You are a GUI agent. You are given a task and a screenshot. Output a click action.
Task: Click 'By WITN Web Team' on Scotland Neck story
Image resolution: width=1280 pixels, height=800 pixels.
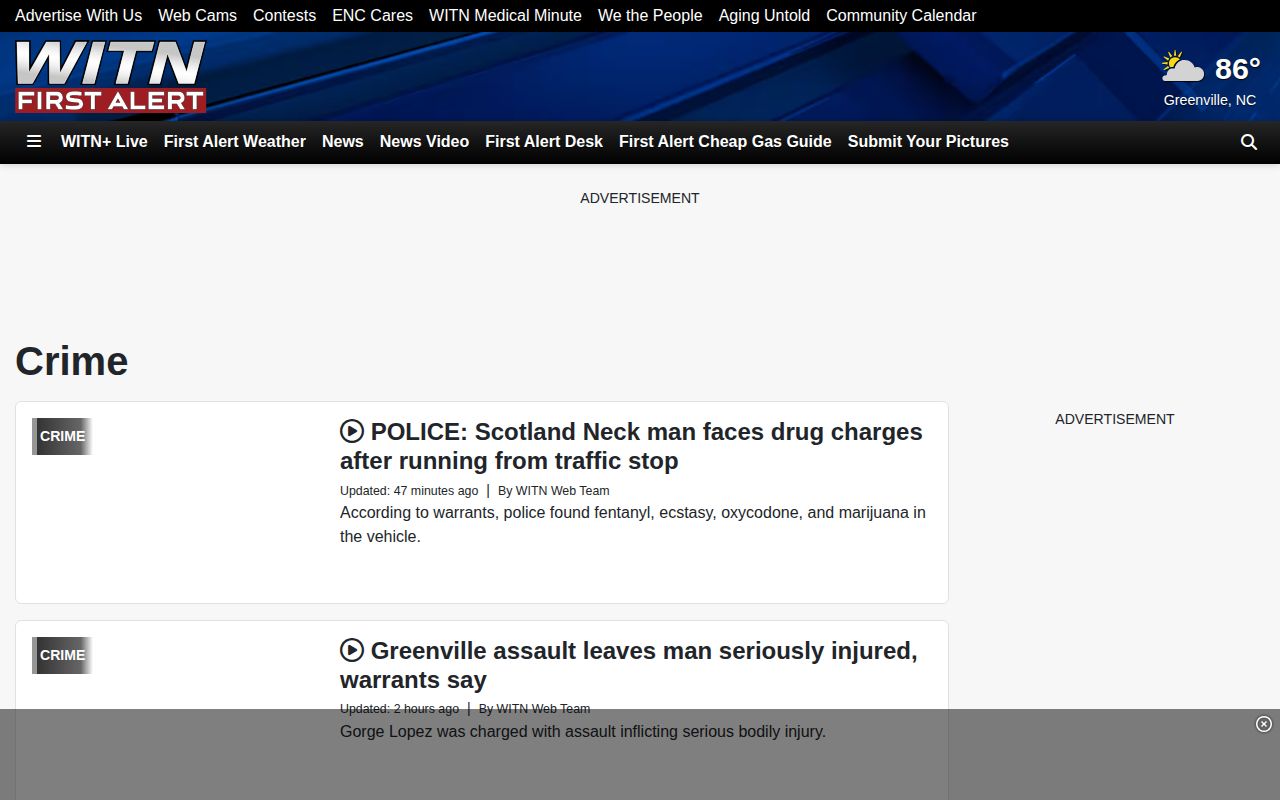[x=554, y=491]
